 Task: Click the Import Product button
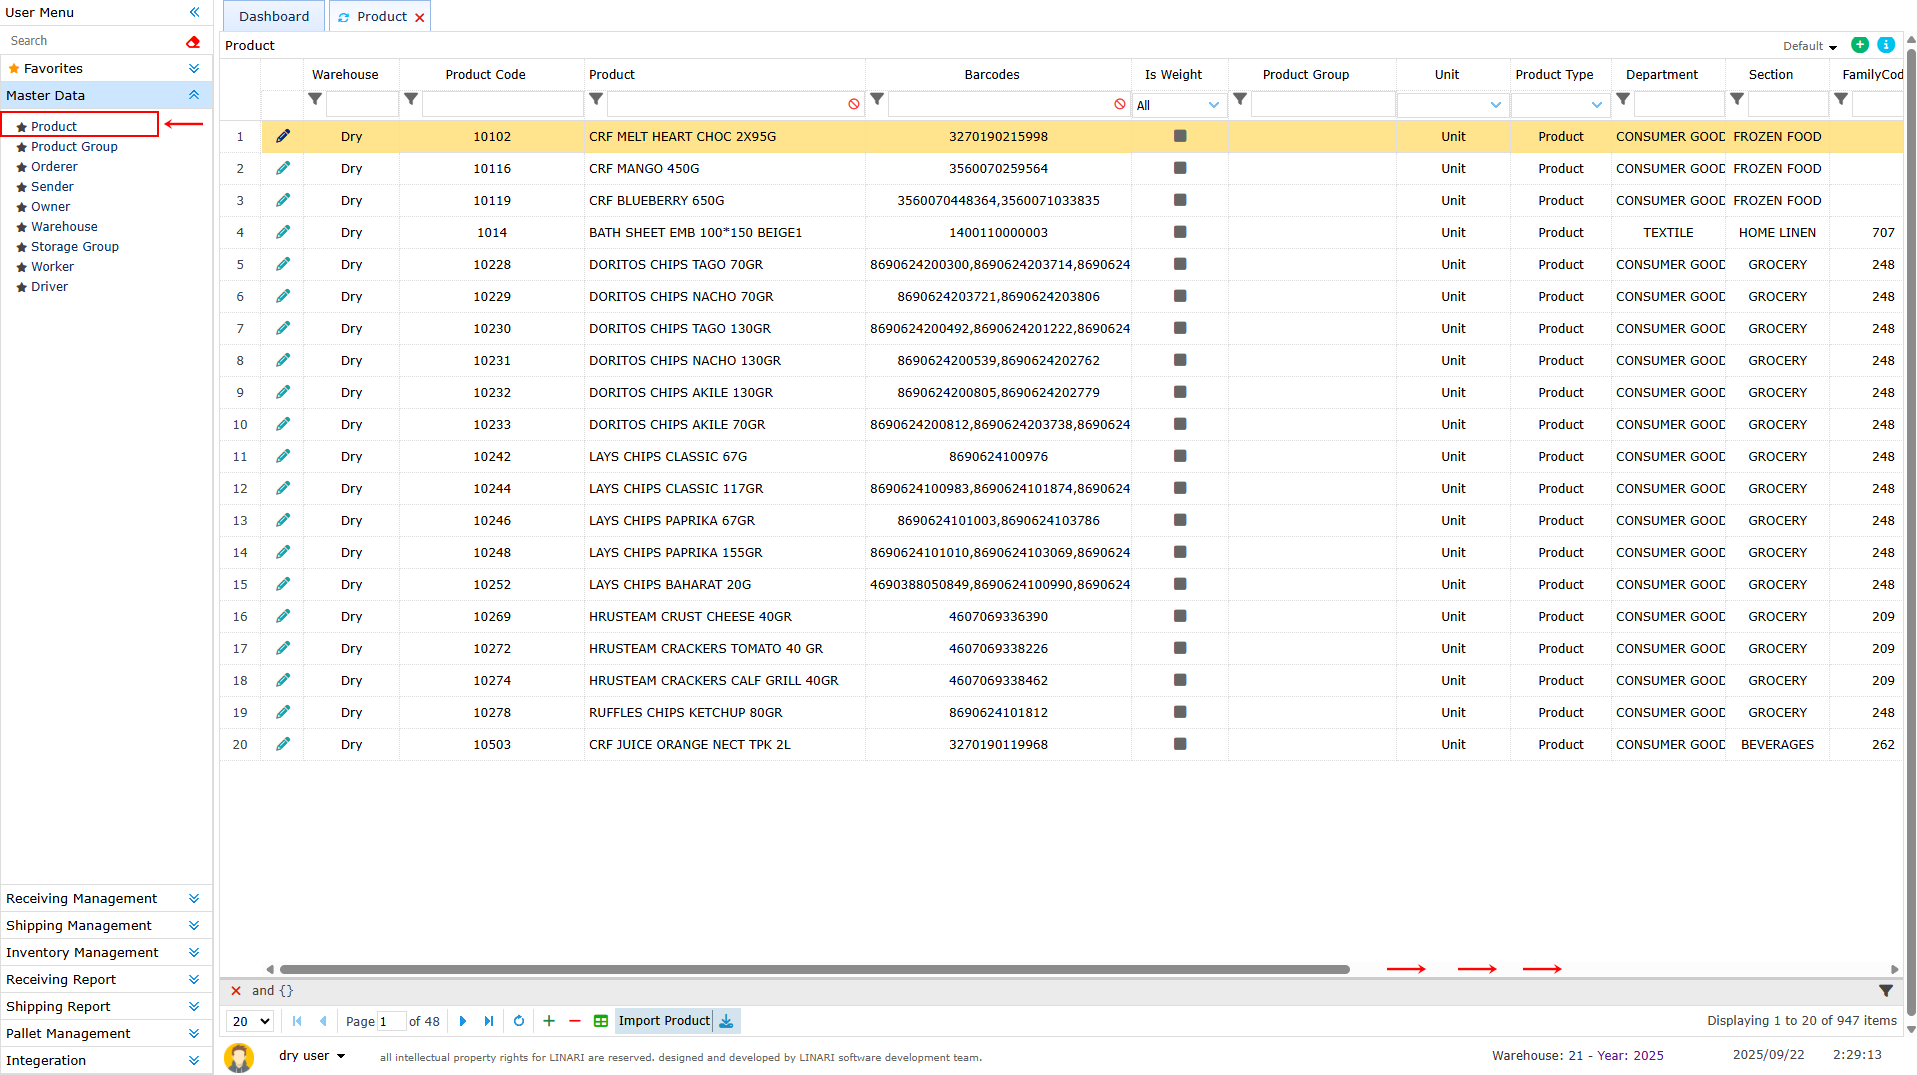point(663,1021)
